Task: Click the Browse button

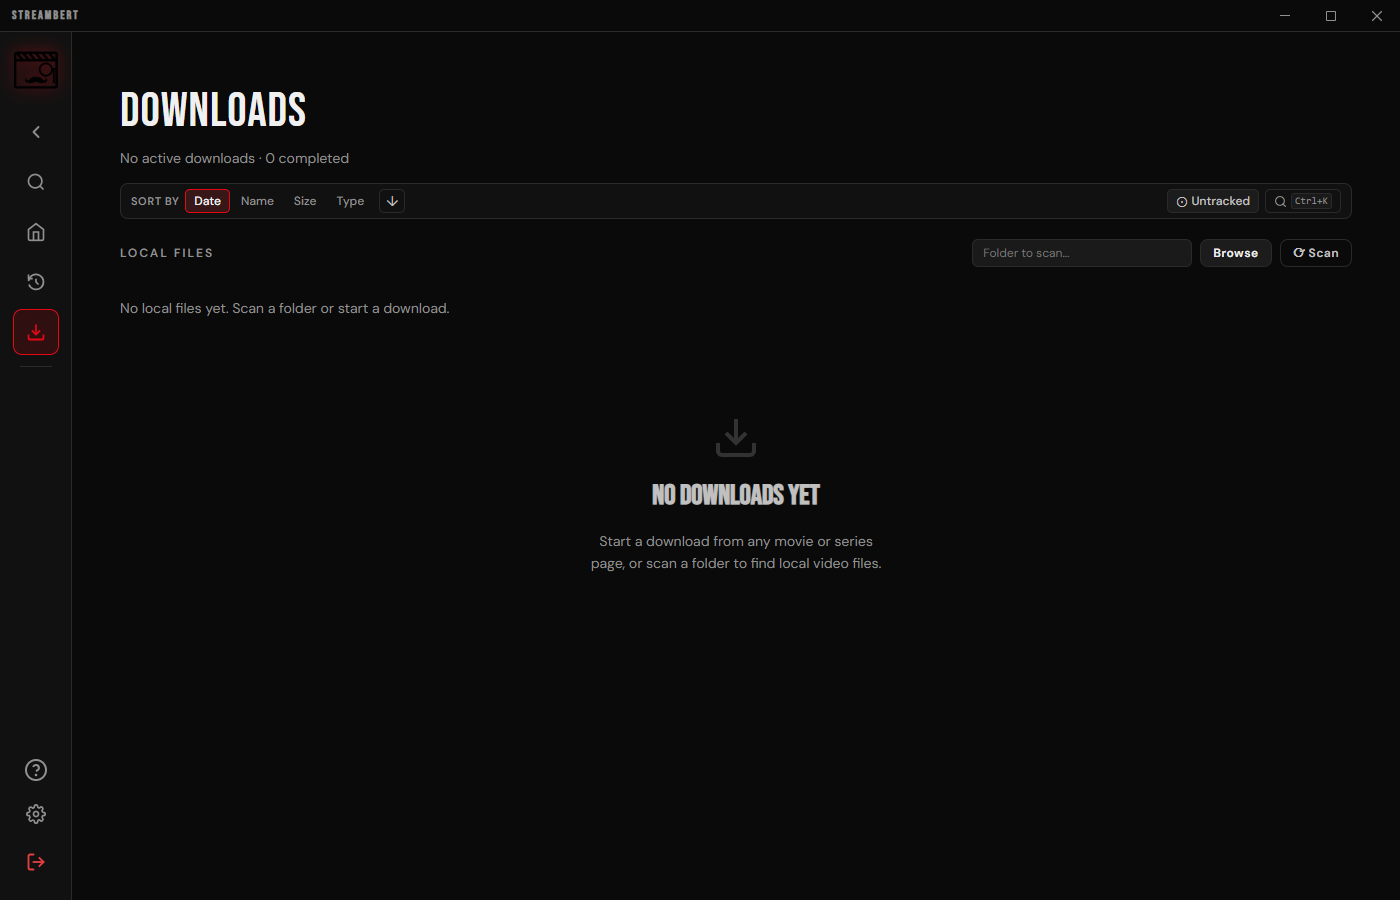Action: coord(1236,253)
